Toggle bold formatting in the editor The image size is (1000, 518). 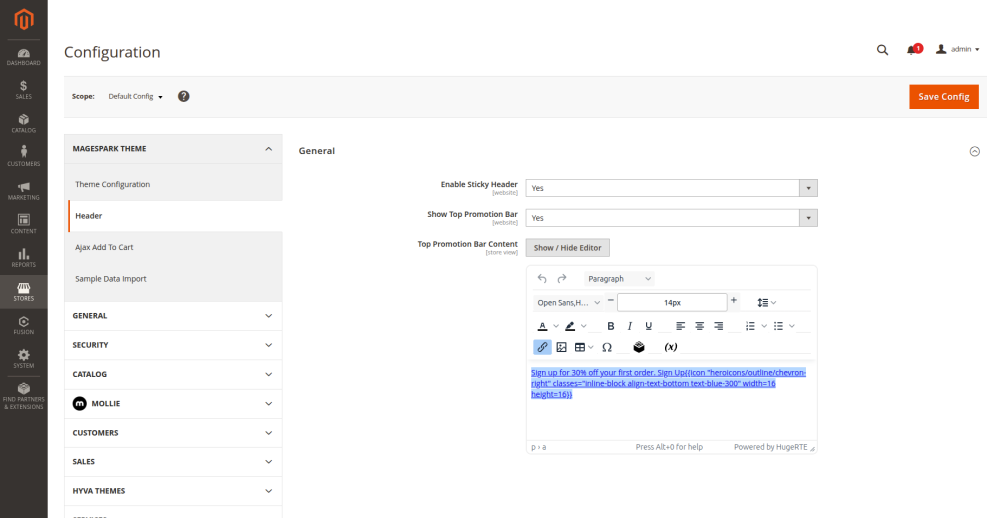(610, 326)
